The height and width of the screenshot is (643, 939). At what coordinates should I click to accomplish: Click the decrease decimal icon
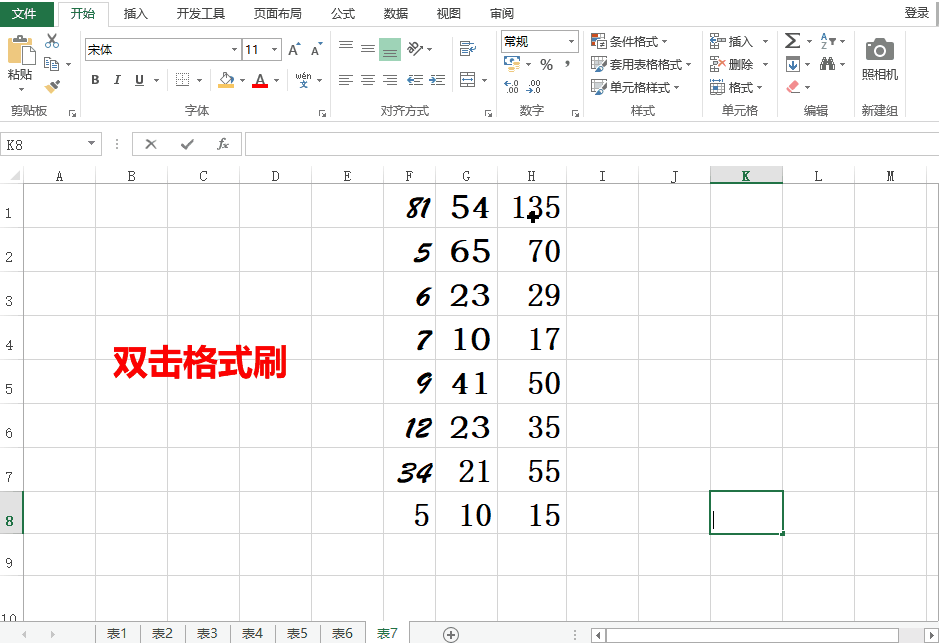coord(533,87)
